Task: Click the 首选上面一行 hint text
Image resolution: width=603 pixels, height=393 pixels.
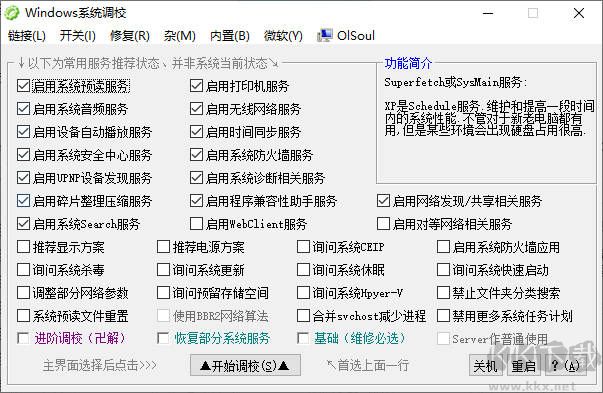Action: click(x=367, y=365)
